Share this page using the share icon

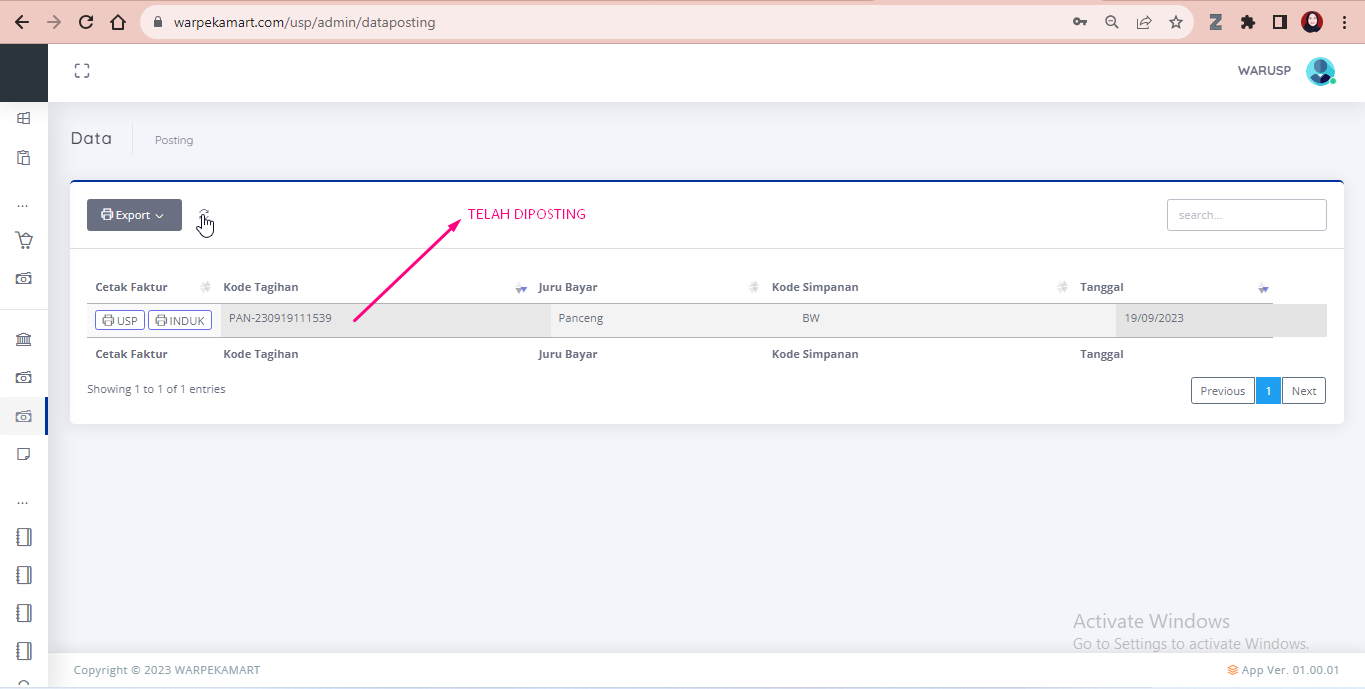[1144, 22]
